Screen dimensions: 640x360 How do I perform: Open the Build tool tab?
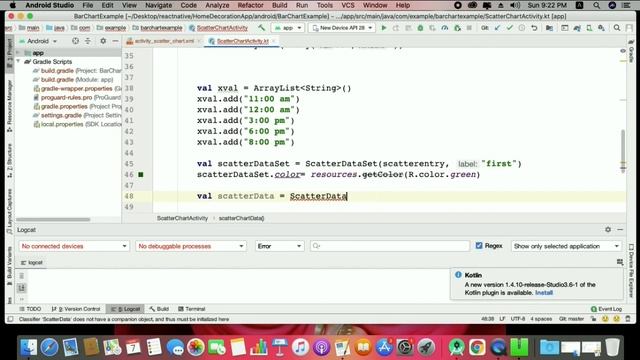159,309
